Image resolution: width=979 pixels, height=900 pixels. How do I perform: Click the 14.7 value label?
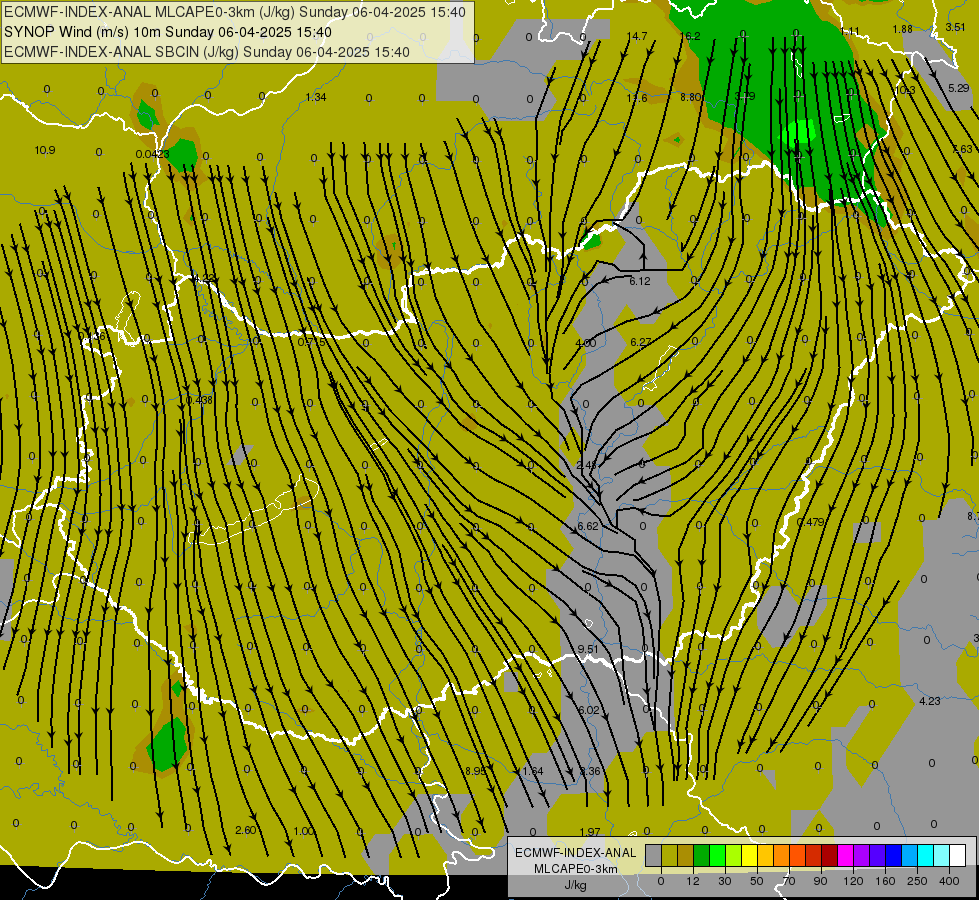pos(637,36)
